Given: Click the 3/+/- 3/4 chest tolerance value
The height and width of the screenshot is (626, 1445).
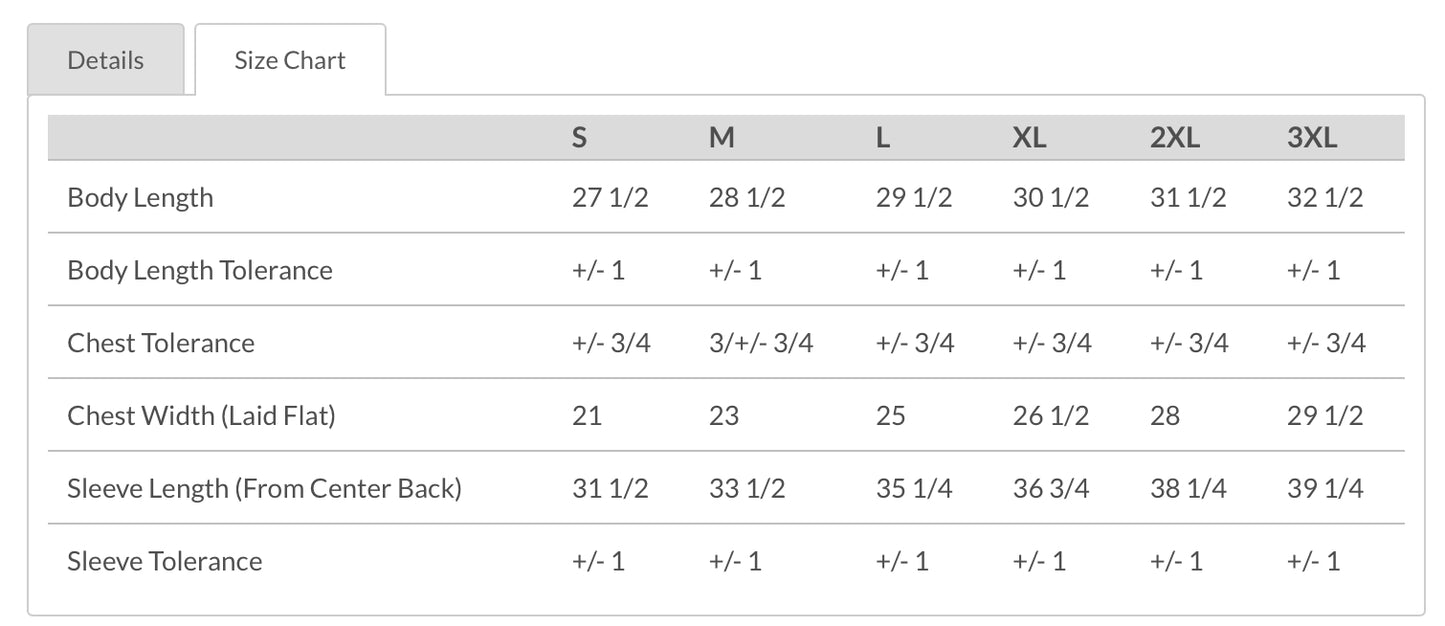Looking at the screenshot, I should coord(761,343).
